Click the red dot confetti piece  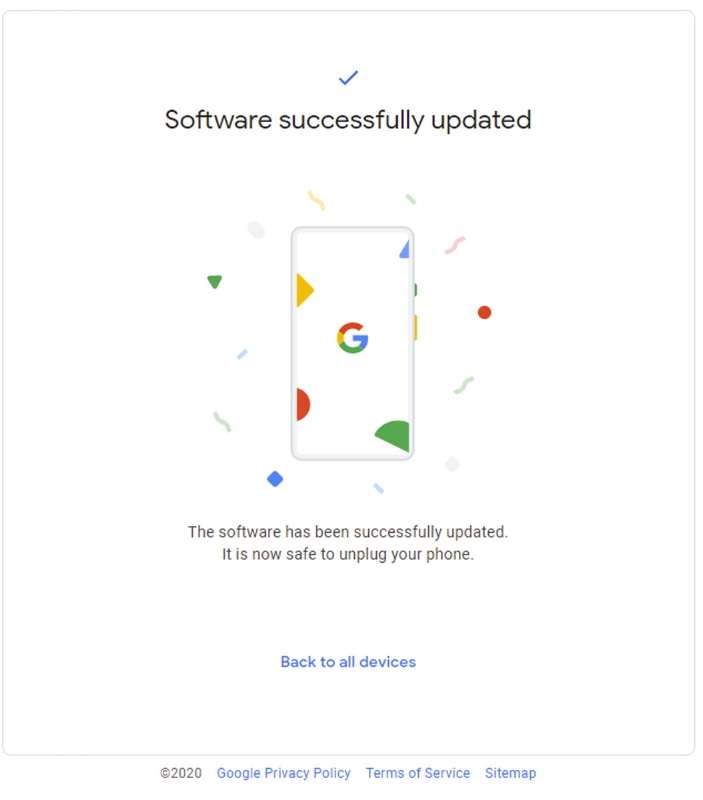point(485,312)
